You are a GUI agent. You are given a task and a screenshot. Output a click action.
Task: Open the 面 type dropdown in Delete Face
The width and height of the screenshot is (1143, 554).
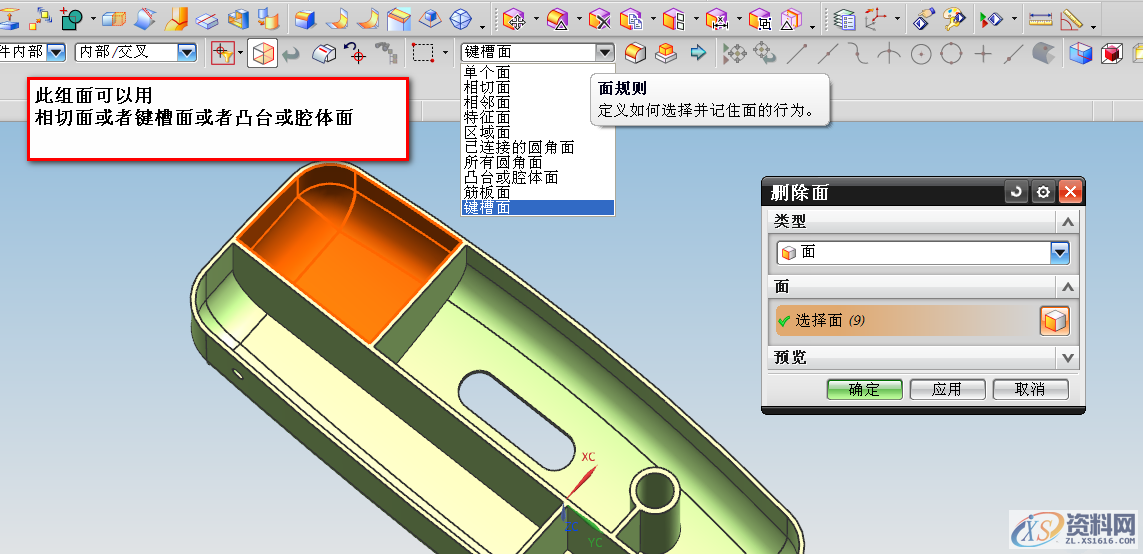pyautogui.click(x=1059, y=253)
